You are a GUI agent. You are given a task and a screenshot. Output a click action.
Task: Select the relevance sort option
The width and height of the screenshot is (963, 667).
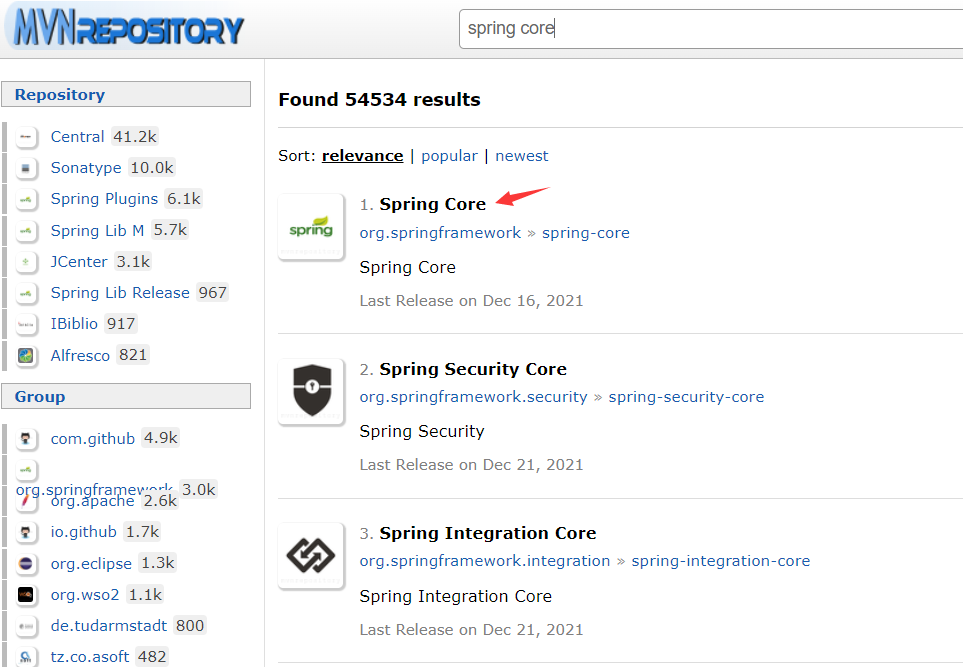coord(362,156)
